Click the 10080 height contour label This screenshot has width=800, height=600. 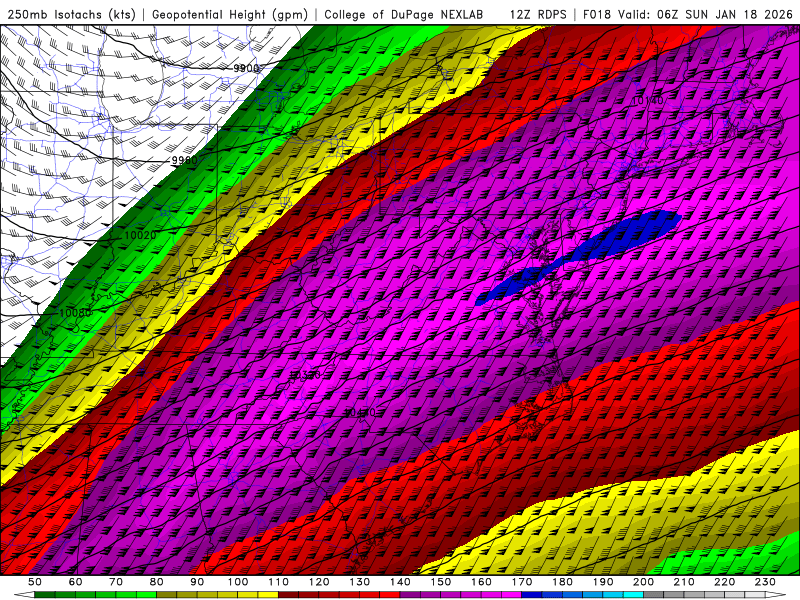[75, 312]
